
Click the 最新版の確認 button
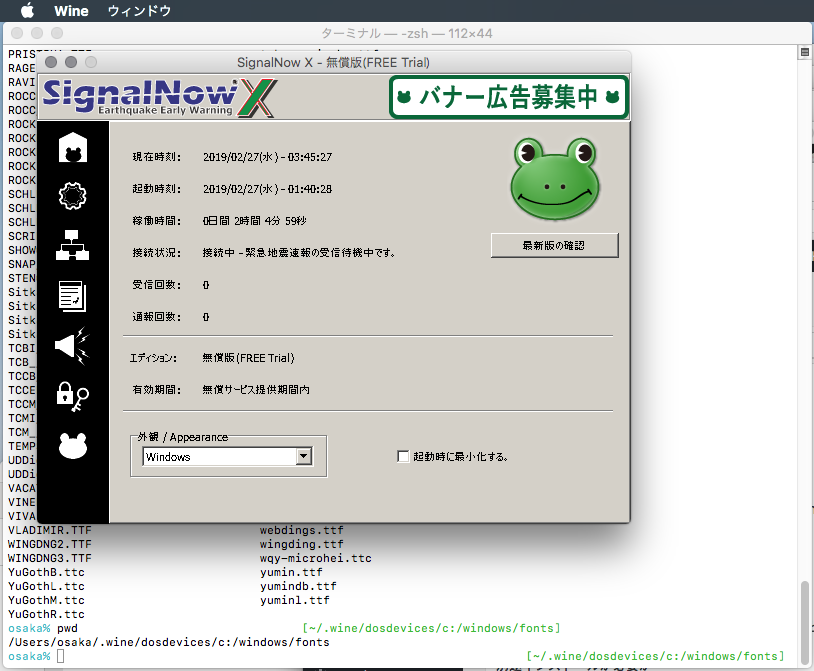click(554, 245)
